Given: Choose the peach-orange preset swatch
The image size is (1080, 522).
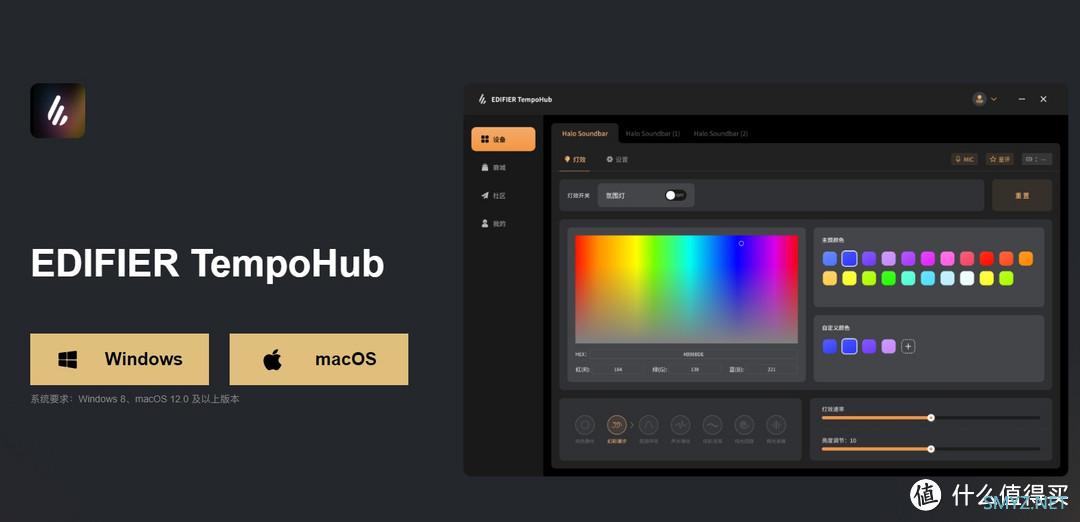Looking at the screenshot, I should [x=830, y=278].
